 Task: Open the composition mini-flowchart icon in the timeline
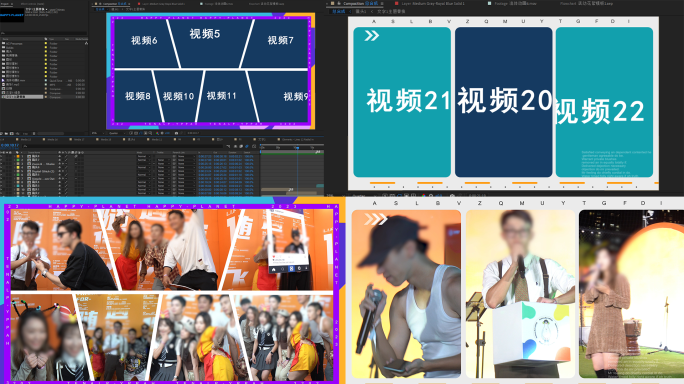click(x=228, y=146)
